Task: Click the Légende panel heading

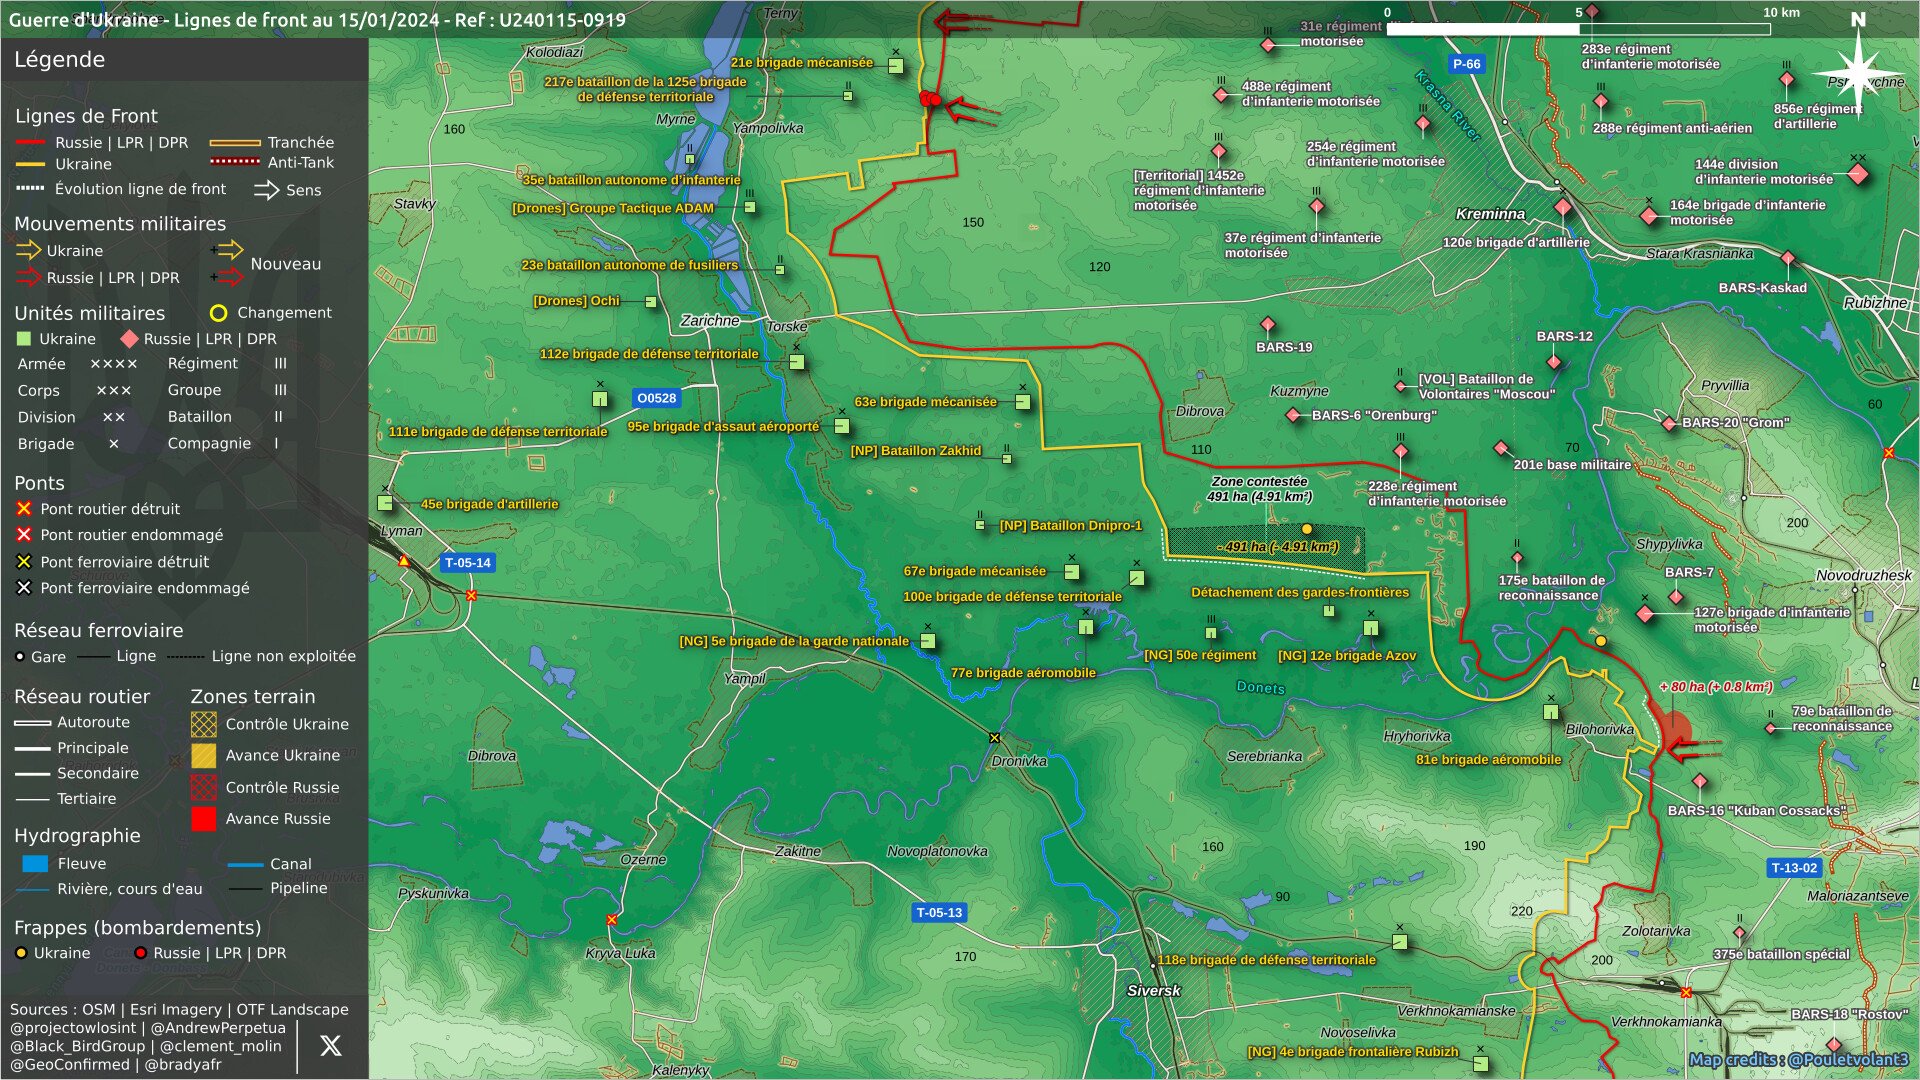Action: click(59, 59)
